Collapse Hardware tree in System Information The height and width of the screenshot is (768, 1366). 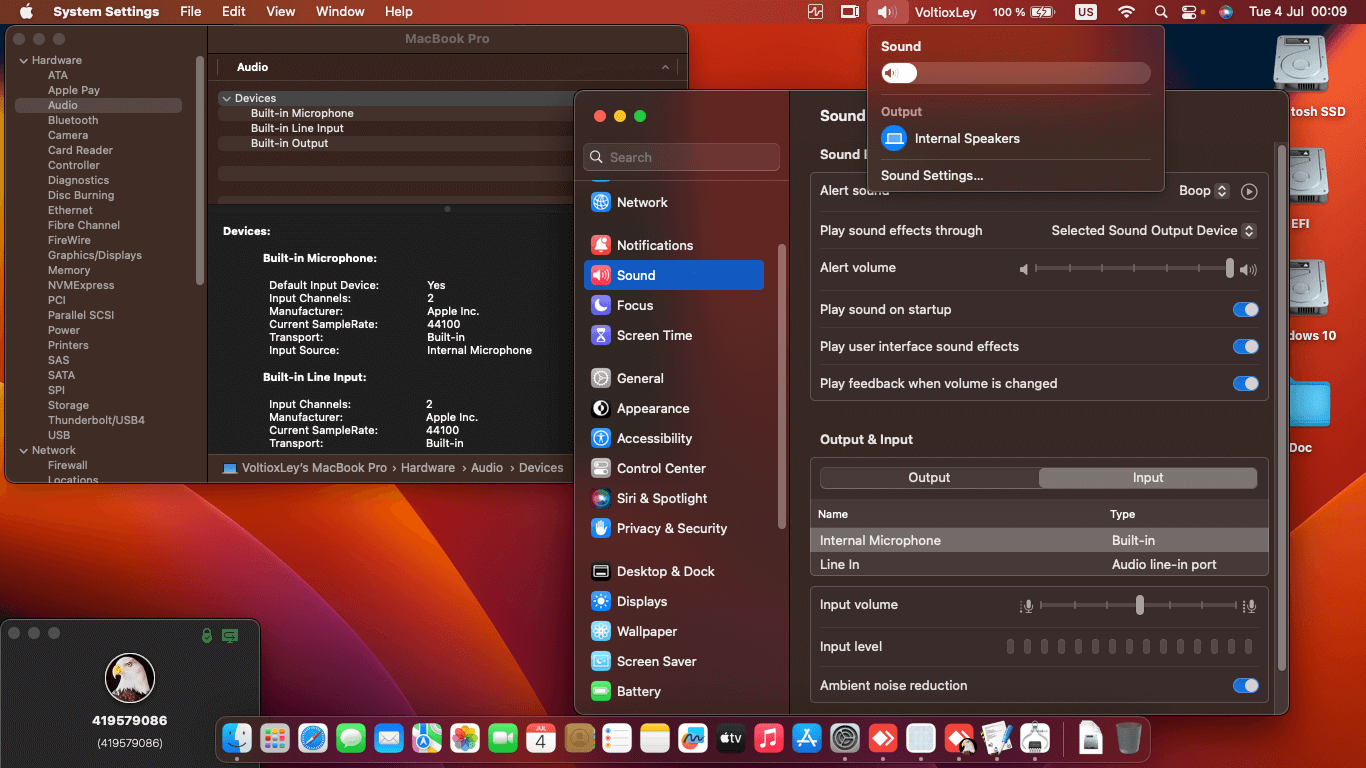point(24,61)
